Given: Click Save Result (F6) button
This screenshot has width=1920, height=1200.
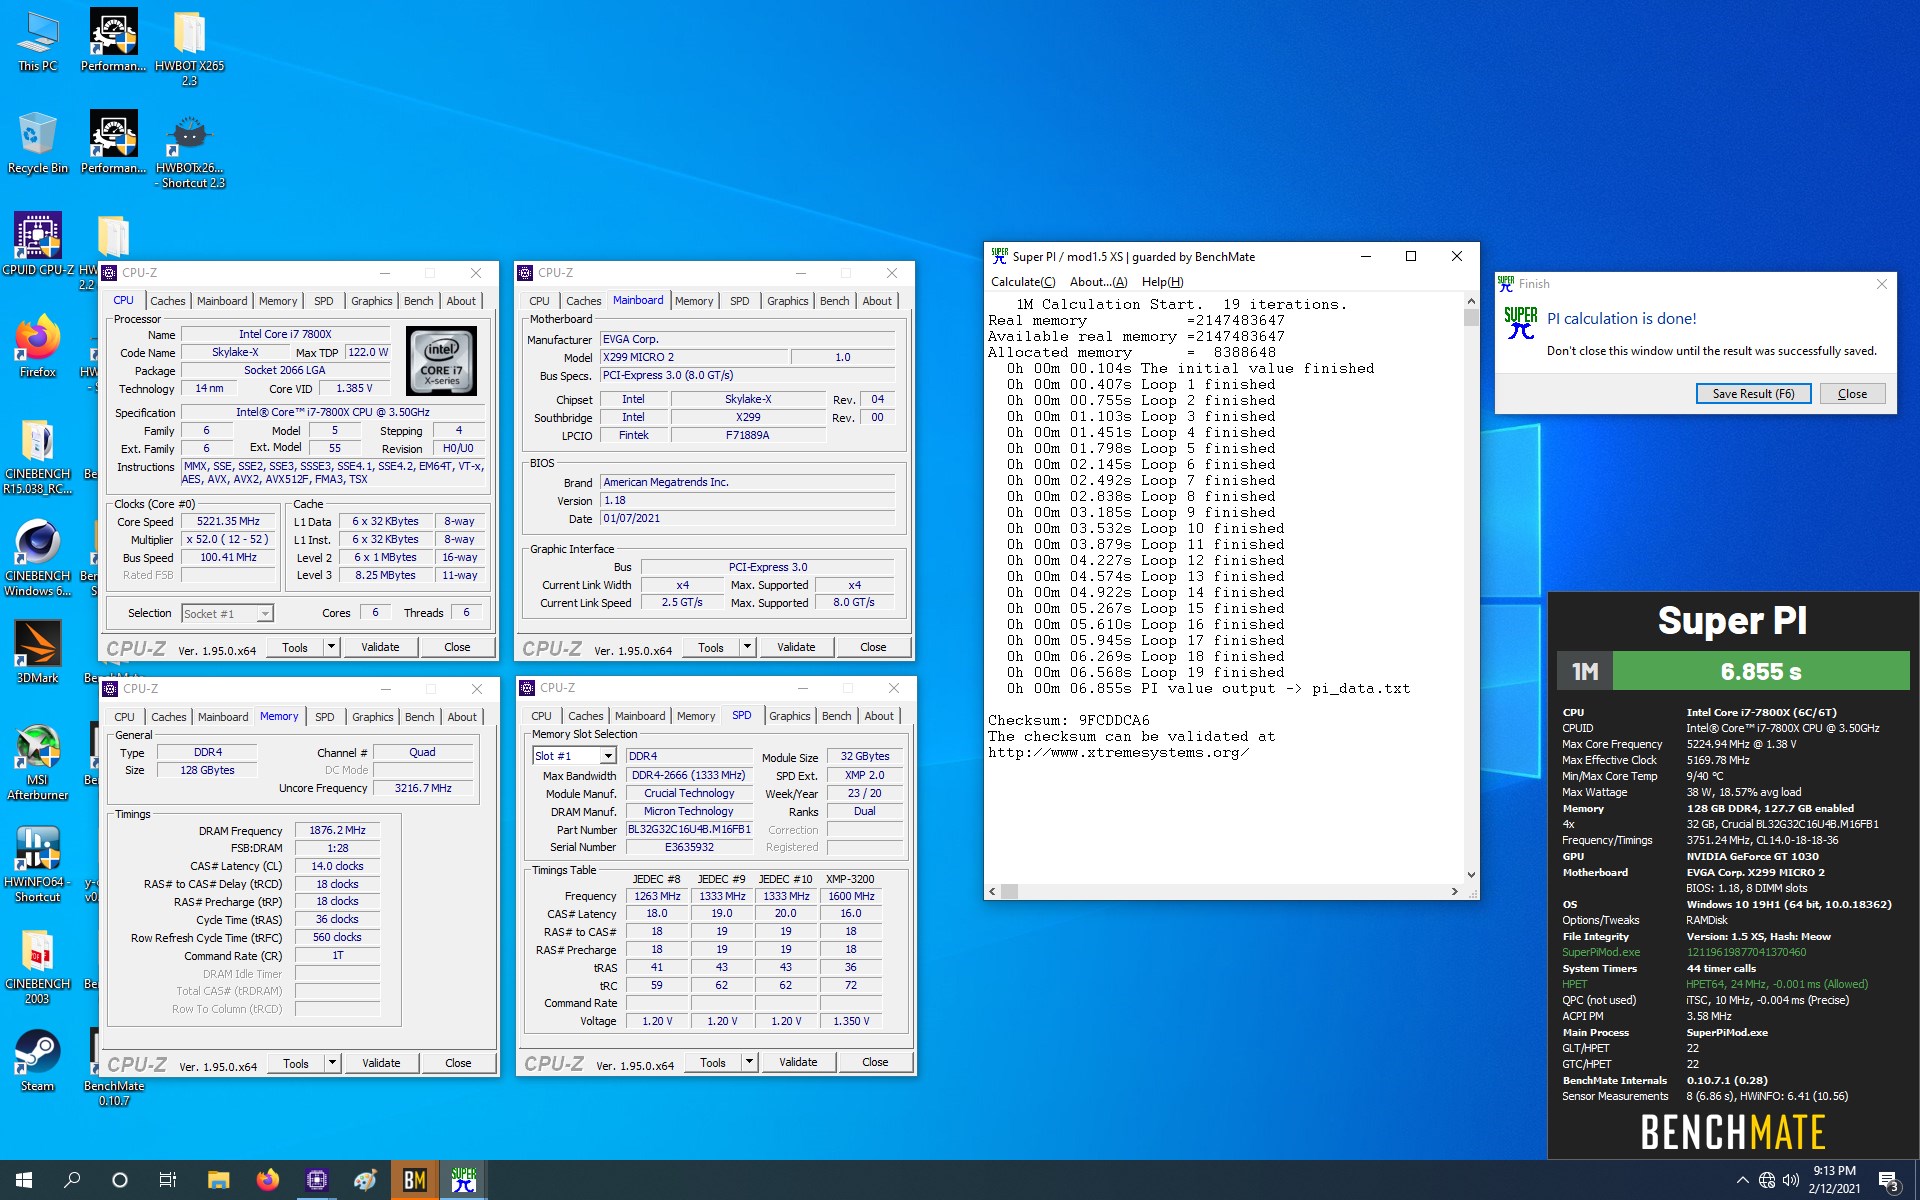Looking at the screenshot, I should 1753,394.
